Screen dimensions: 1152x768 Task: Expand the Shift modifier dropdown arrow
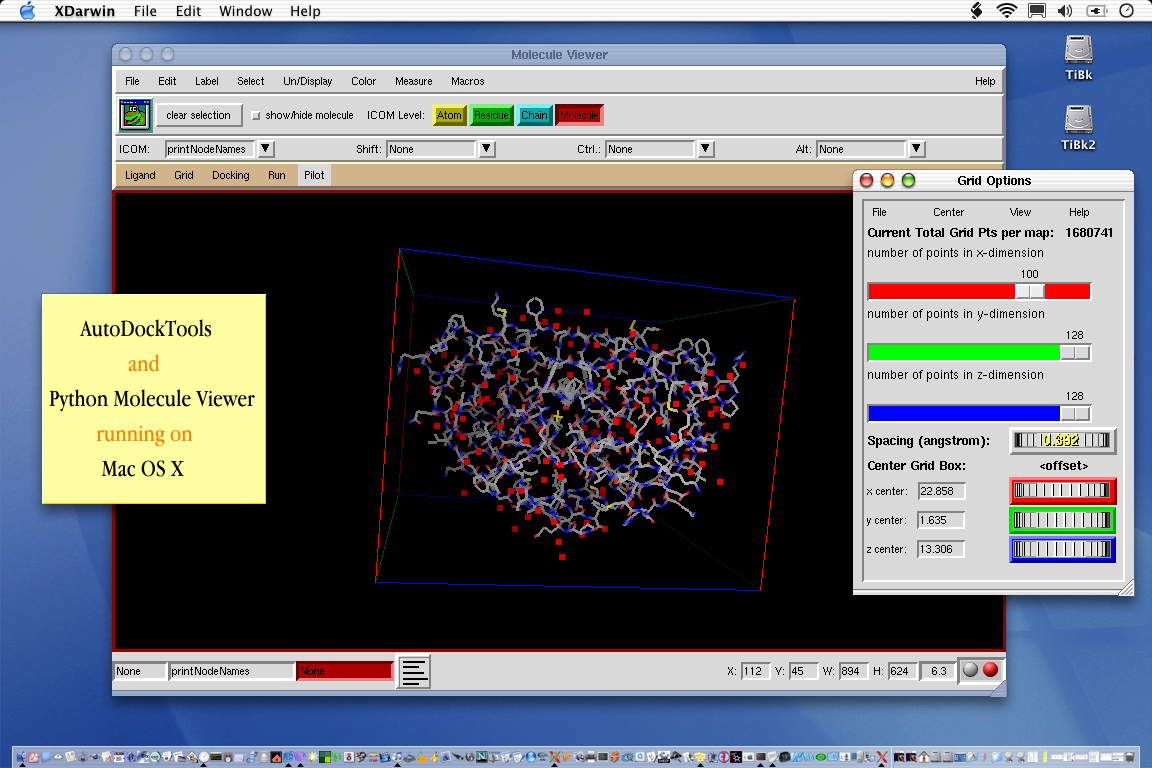coord(486,149)
